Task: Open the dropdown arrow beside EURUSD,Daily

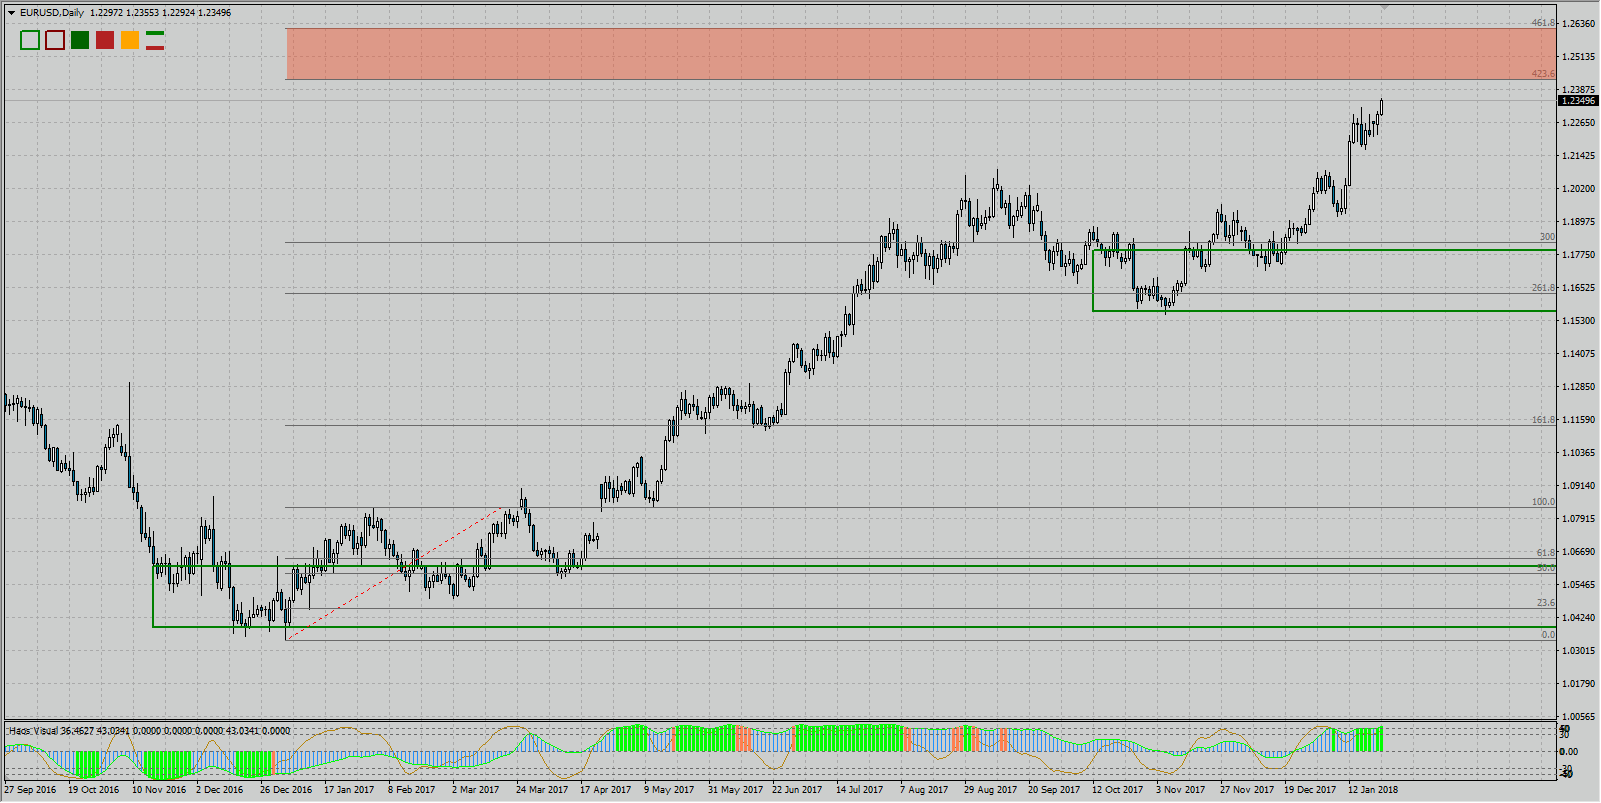Action: pos(11,13)
